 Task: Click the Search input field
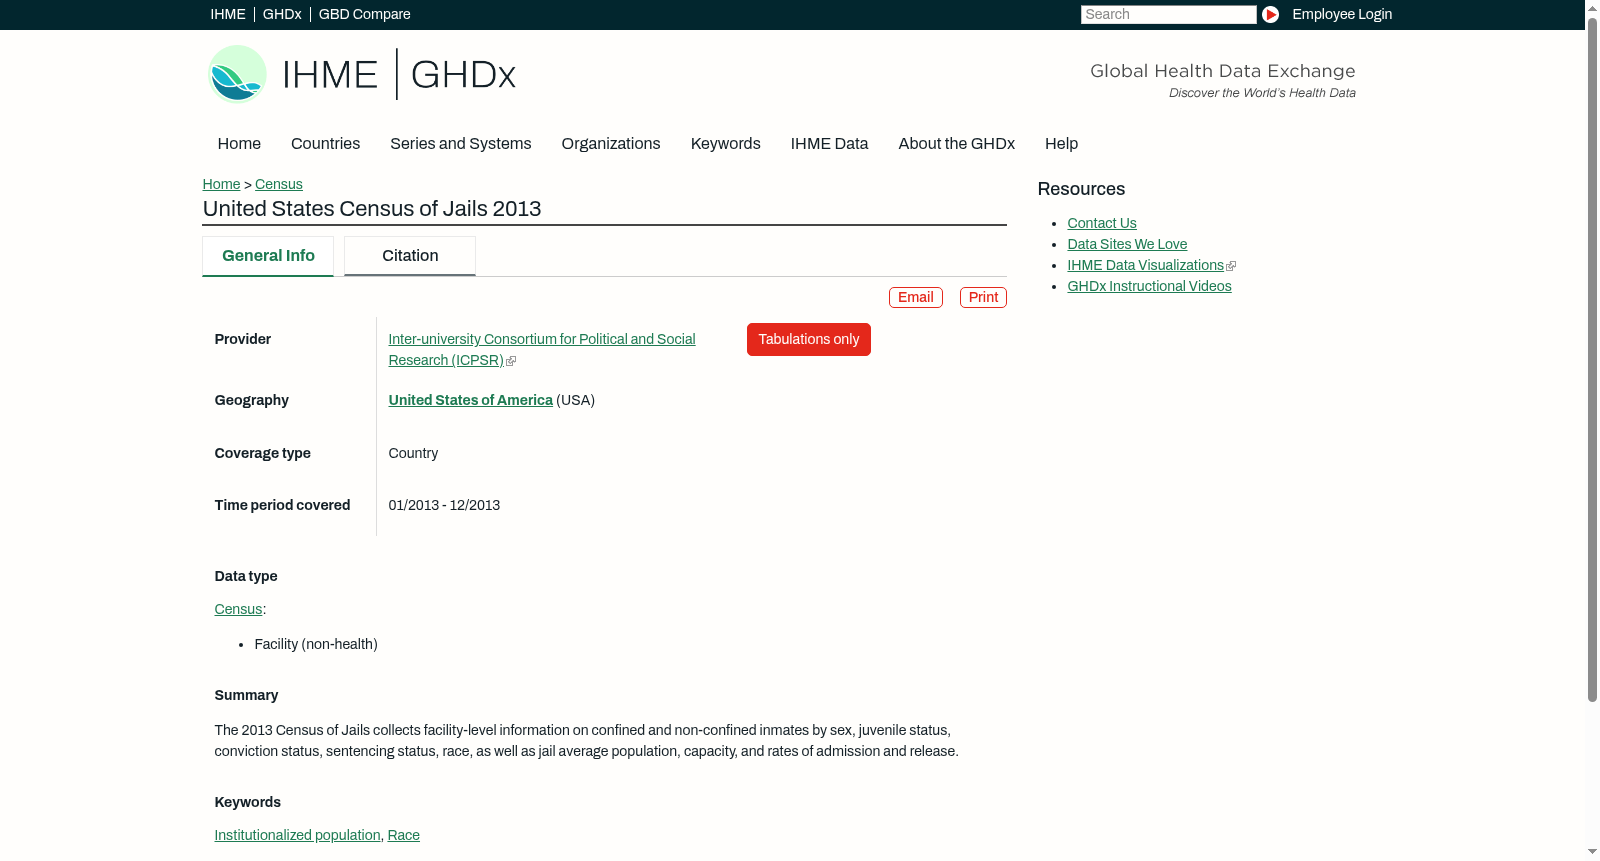(x=1168, y=14)
